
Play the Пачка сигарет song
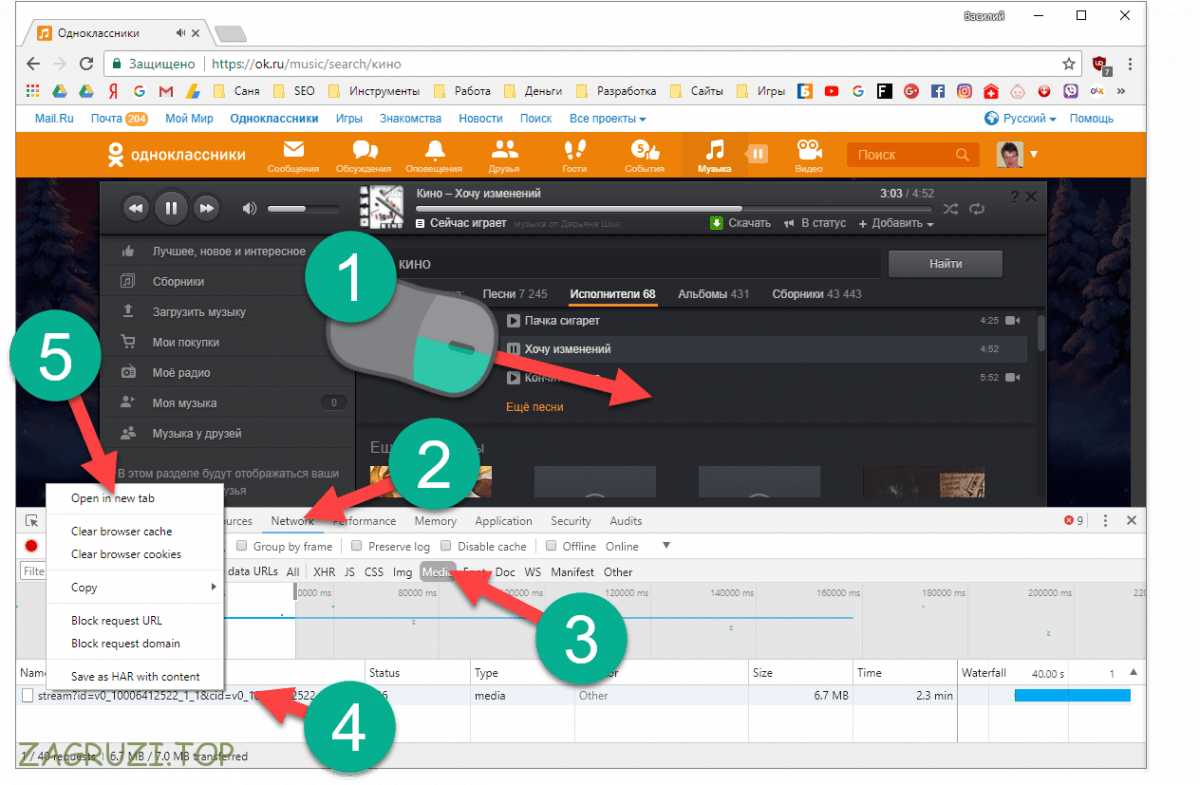[513, 321]
